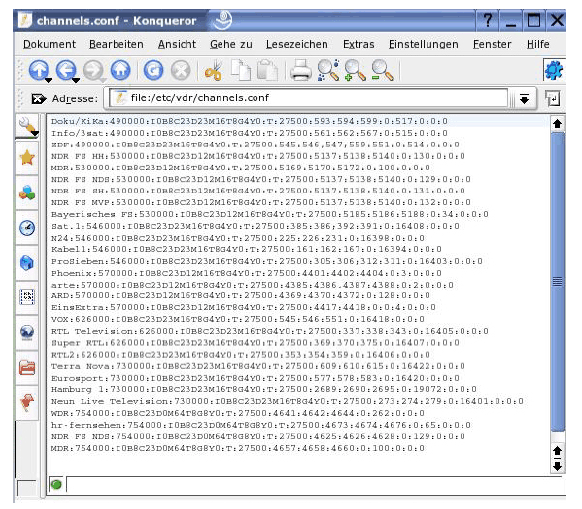Toggle the red folder sidebar panel
The image size is (582, 509).
(27, 368)
